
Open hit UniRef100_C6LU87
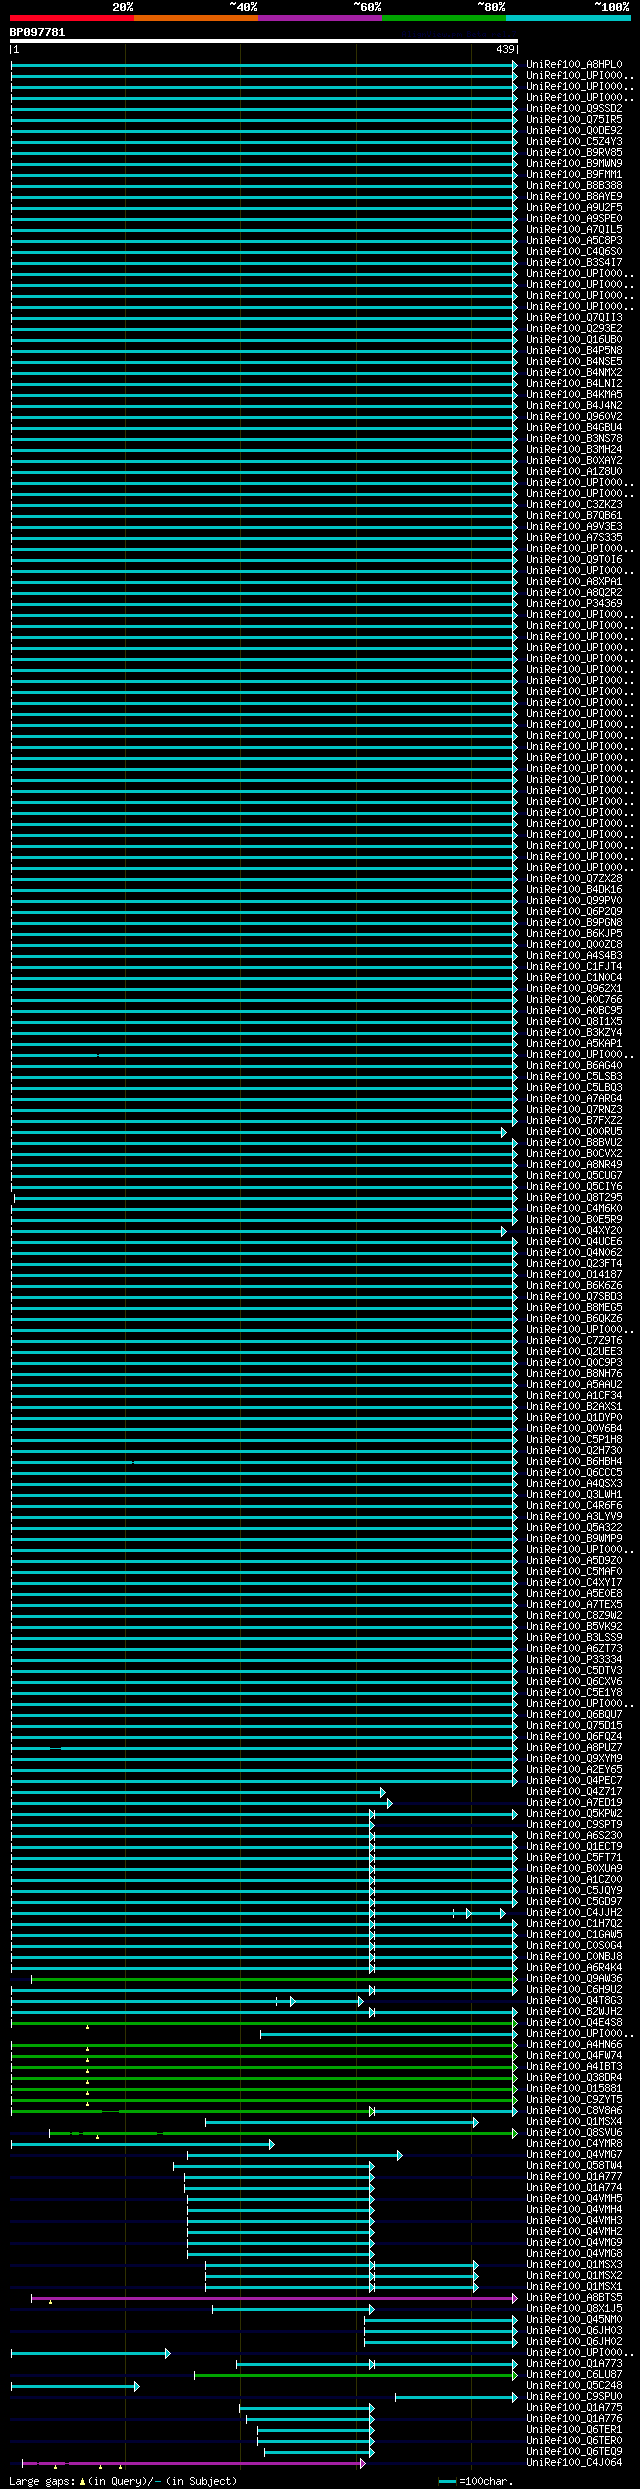point(574,2375)
